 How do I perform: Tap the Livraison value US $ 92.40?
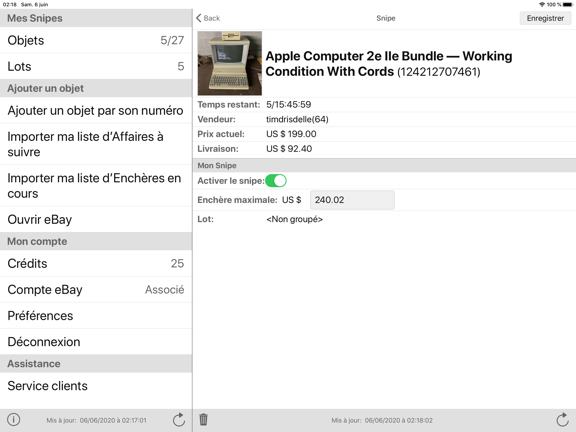[289, 149]
